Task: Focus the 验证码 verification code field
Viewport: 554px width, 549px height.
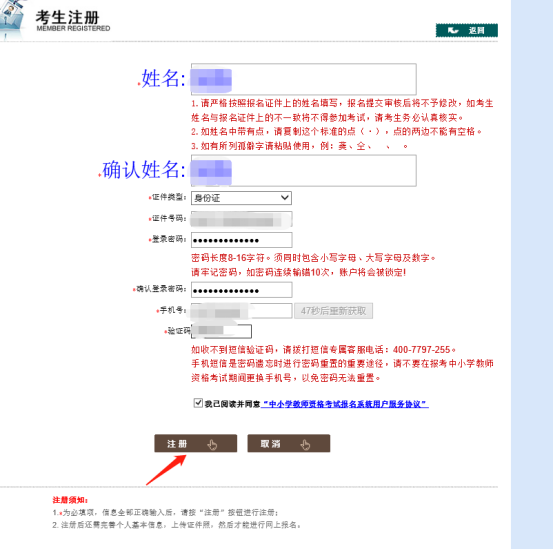Action: click(222, 331)
